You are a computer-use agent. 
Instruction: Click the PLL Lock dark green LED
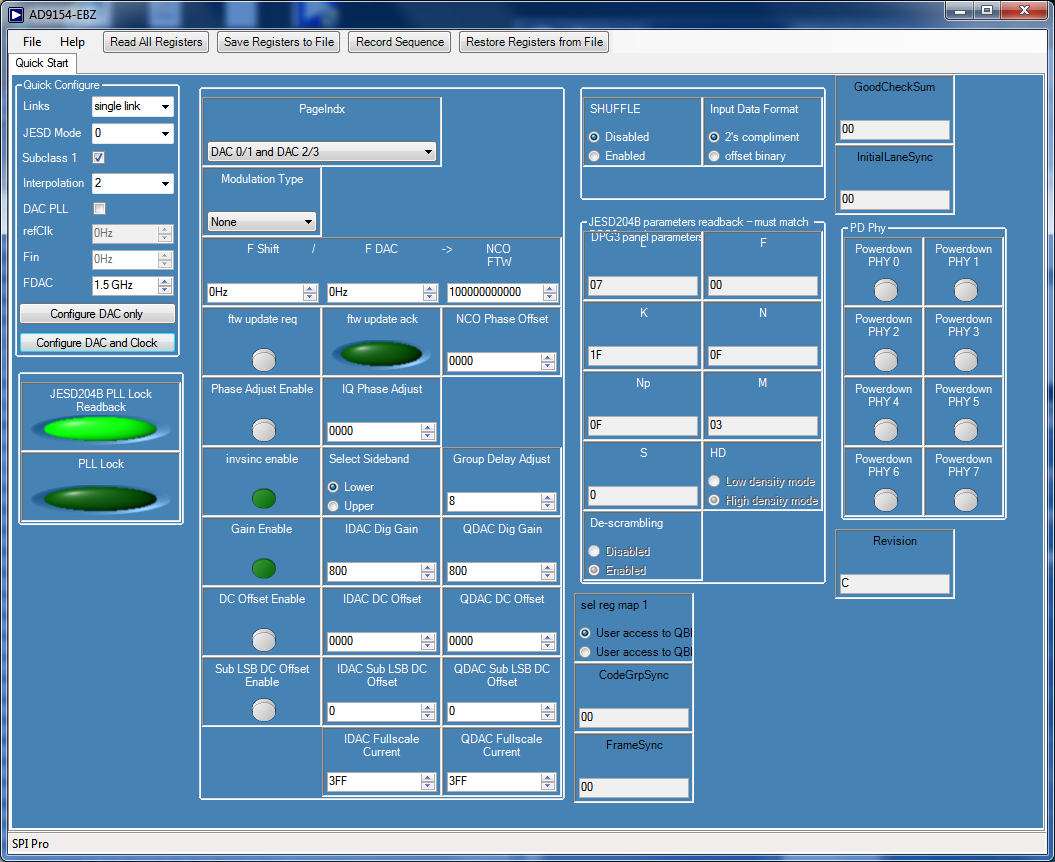tap(100, 499)
